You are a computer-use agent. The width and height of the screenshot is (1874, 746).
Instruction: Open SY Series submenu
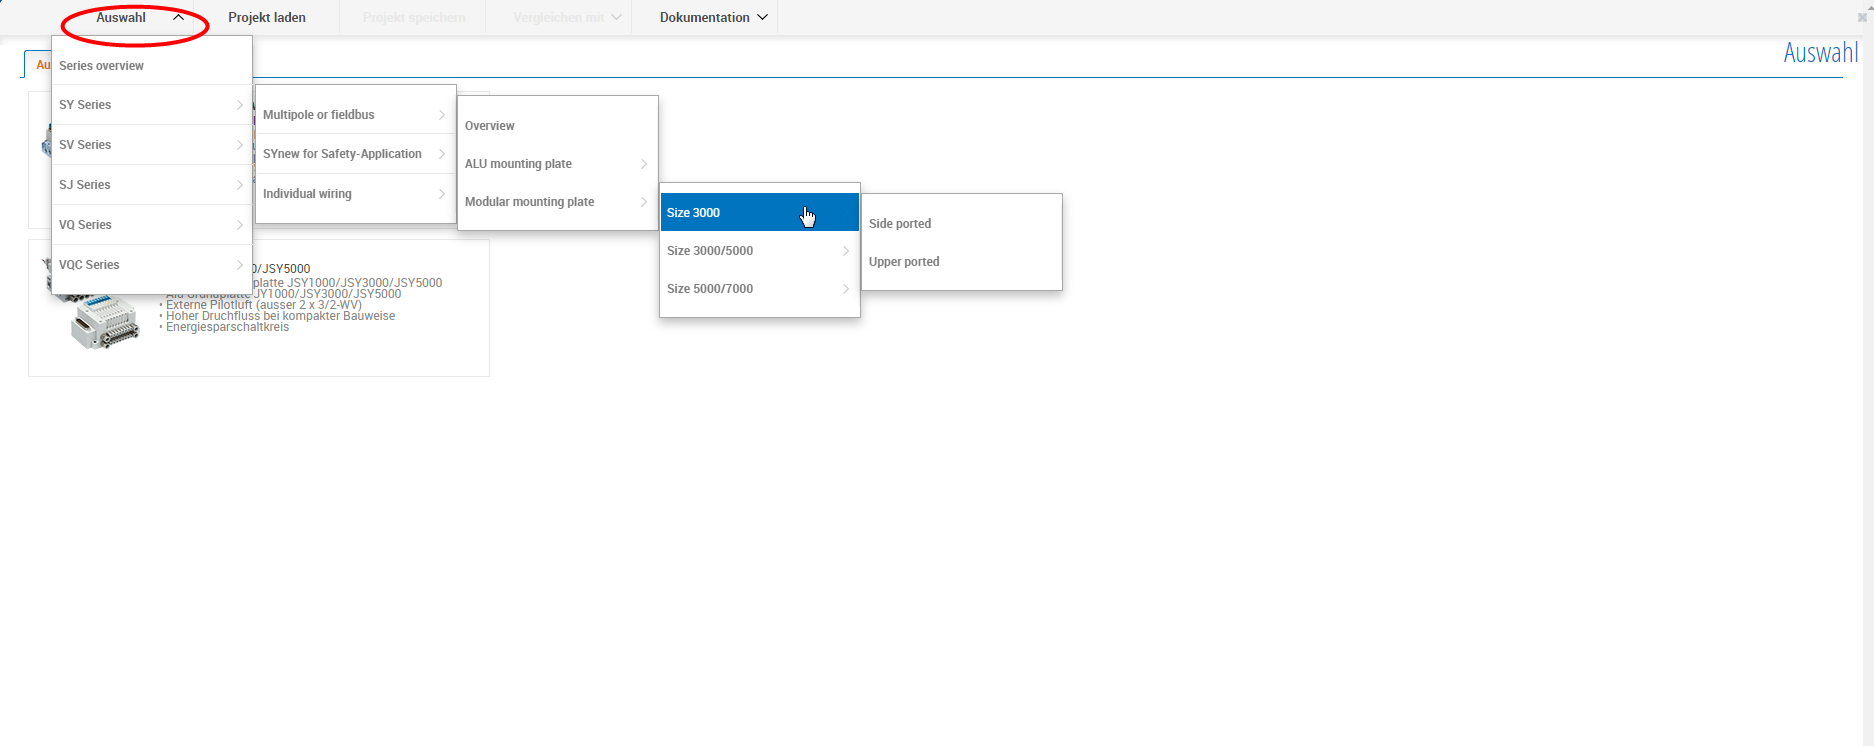click(152, 105)
